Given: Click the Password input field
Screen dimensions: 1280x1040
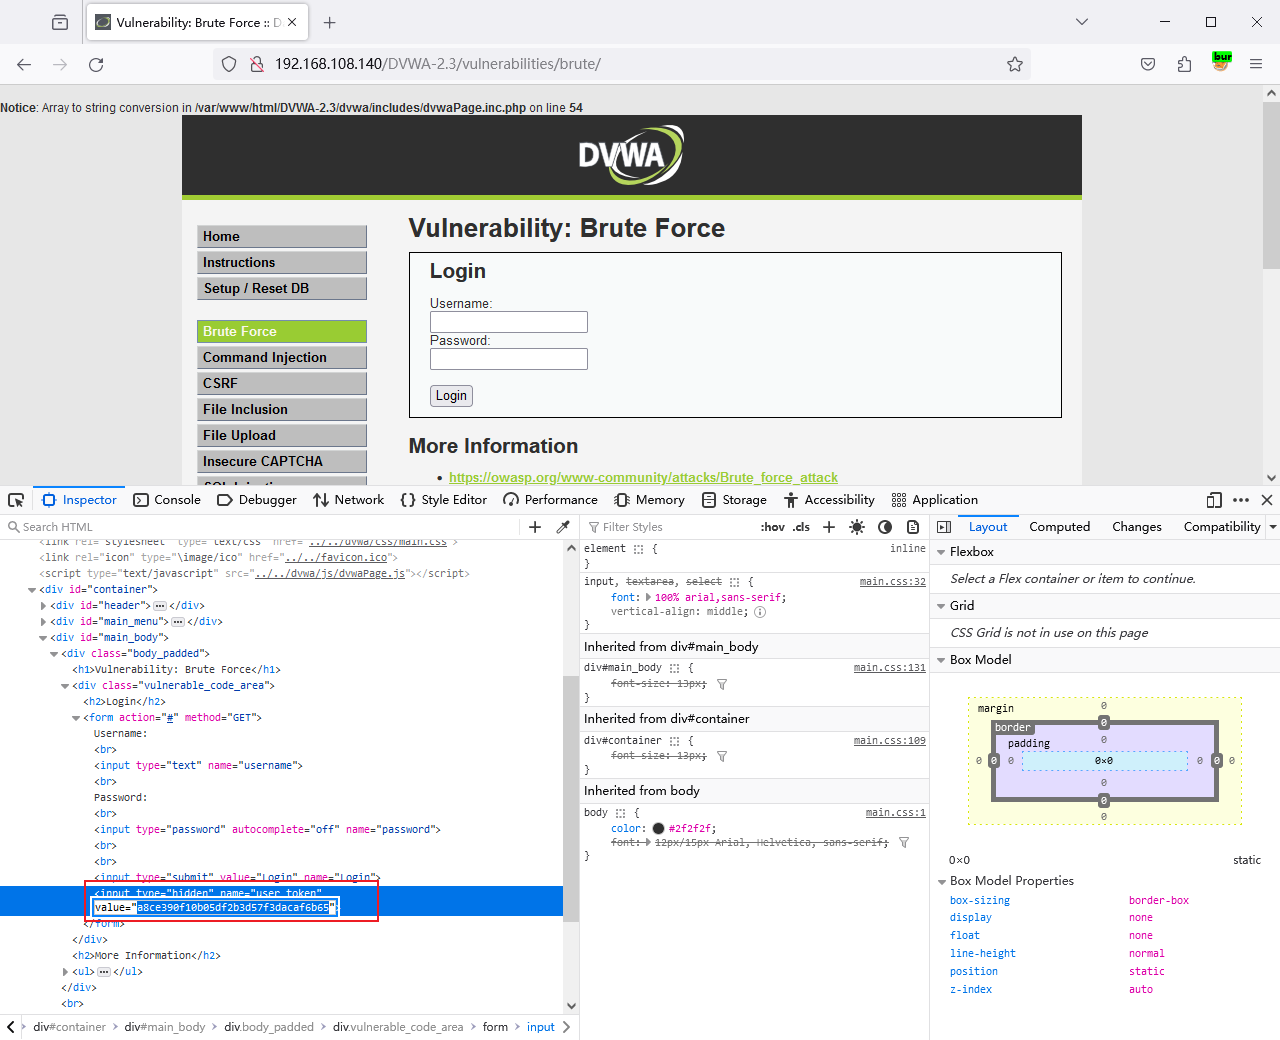Looking at the screenshot, I should click(509, 359).
